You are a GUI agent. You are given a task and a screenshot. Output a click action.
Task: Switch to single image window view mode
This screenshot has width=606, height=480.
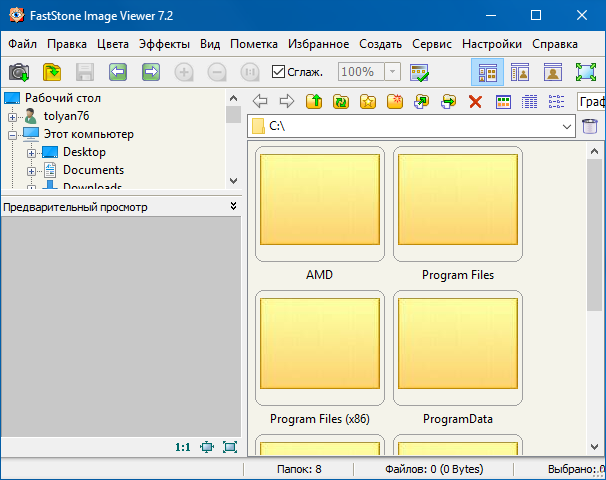553,72
